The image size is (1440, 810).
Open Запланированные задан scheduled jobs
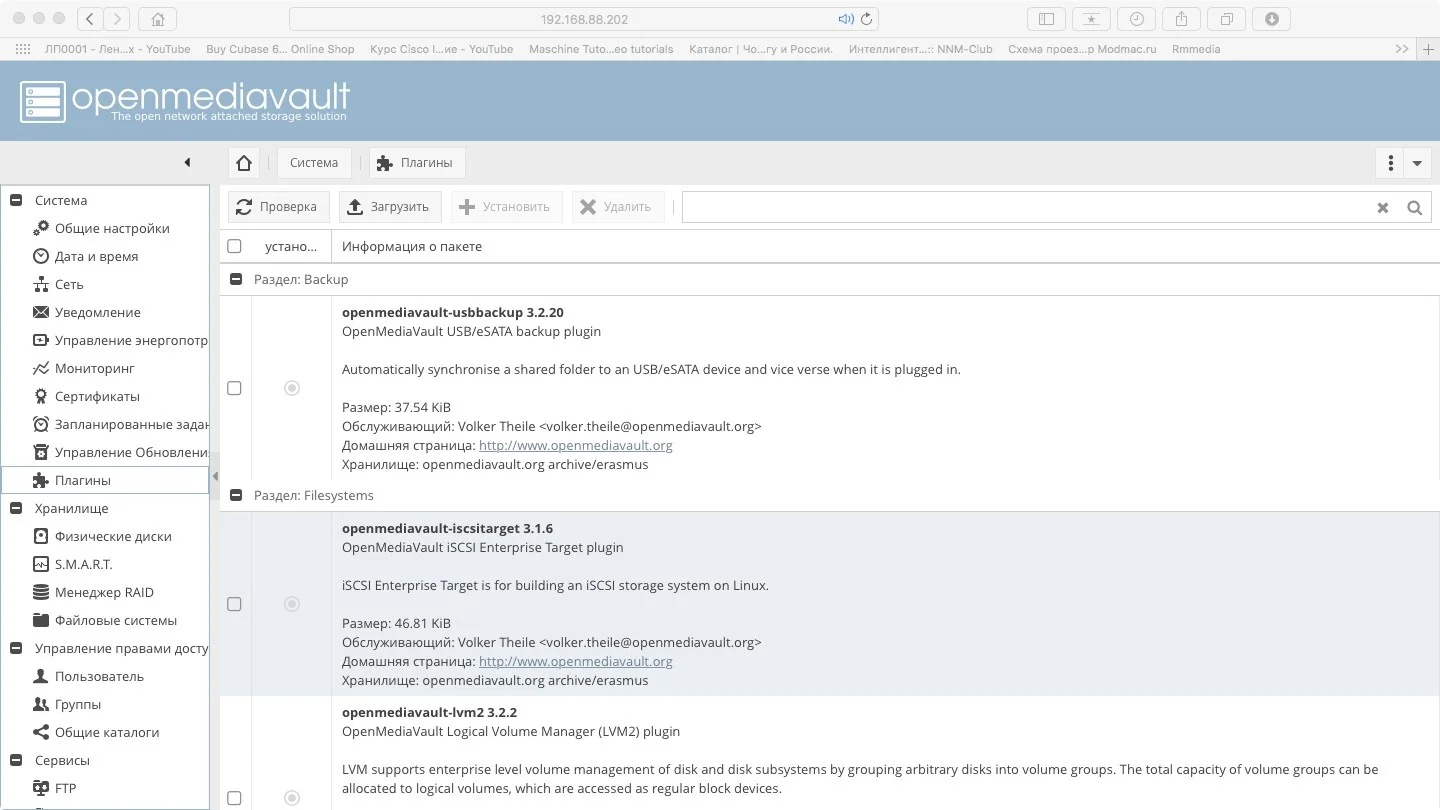pyautogui.click(x=131, y=424)
